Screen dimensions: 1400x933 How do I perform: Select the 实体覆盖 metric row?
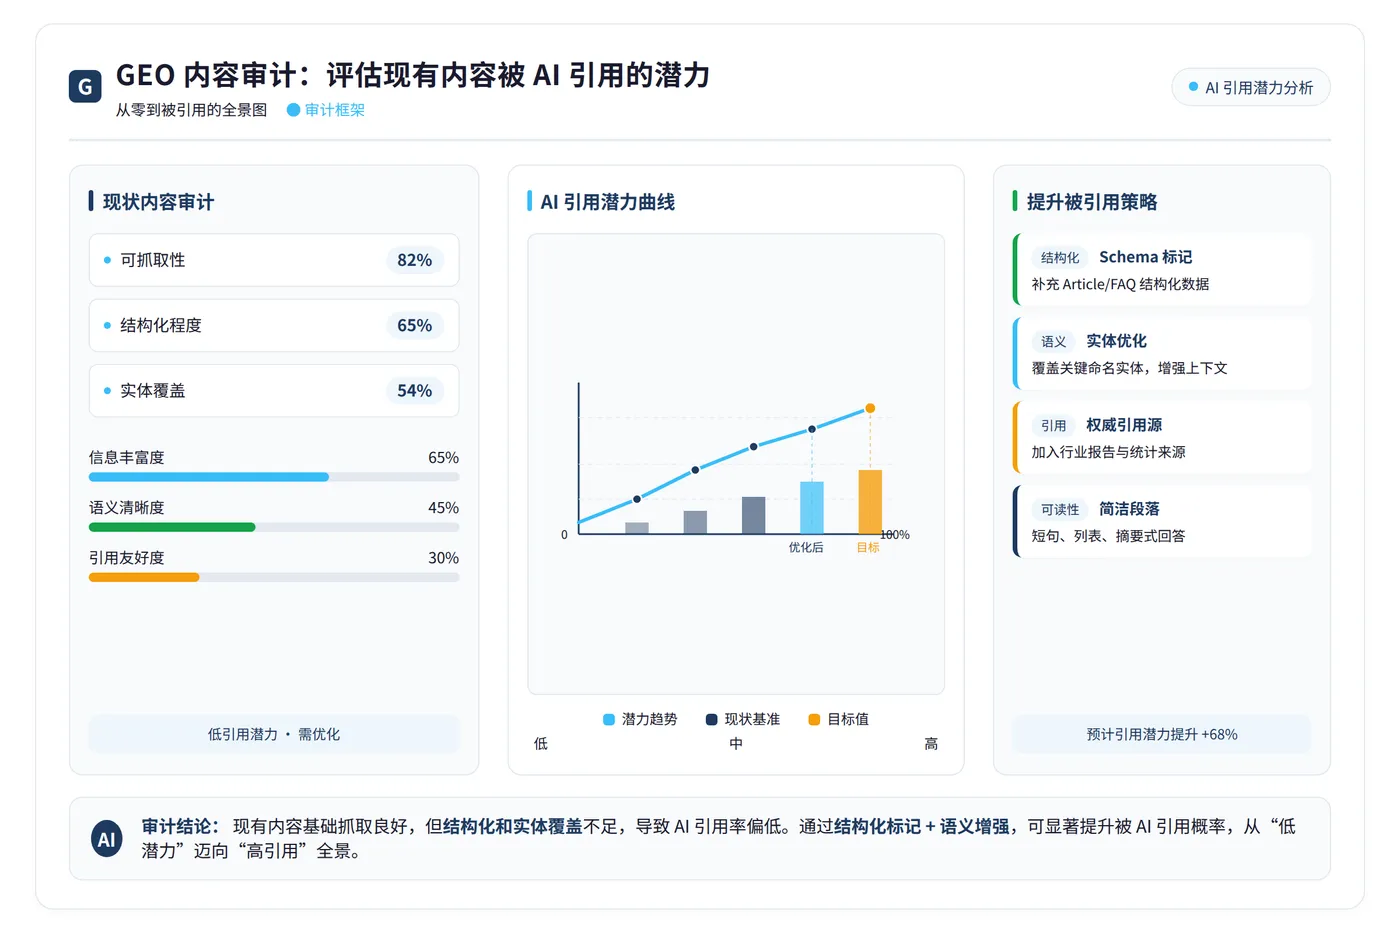274,390
